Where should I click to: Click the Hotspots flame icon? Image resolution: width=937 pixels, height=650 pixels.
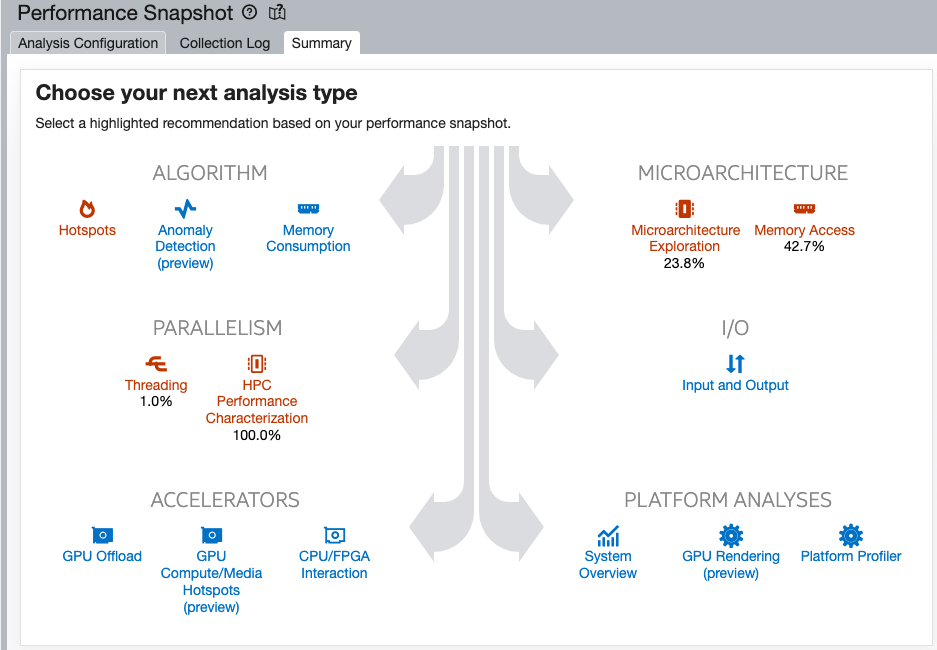click(x=87, y=209)
